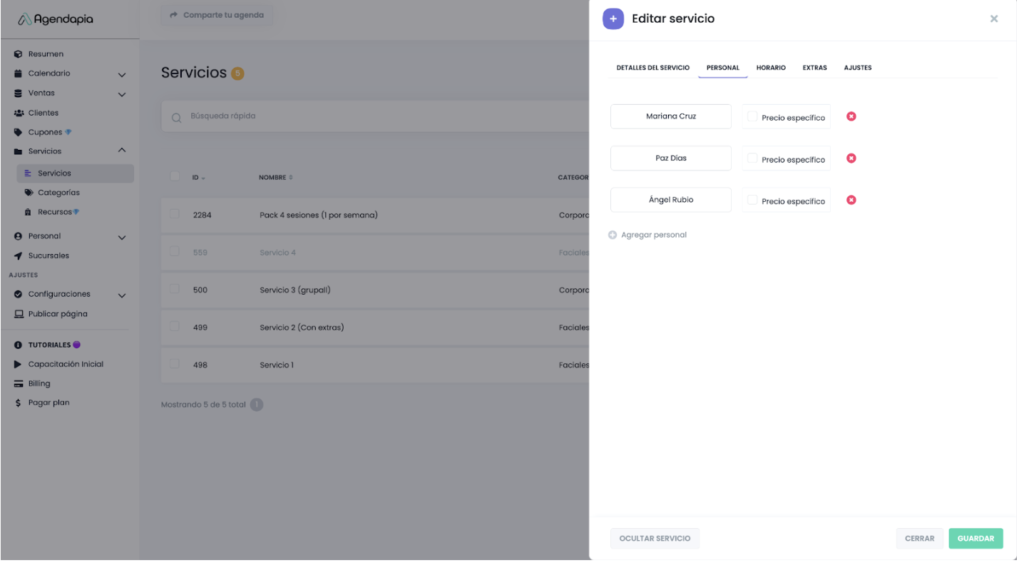Toggle Precio específico for Ángel Rubio

coord(753,200)
